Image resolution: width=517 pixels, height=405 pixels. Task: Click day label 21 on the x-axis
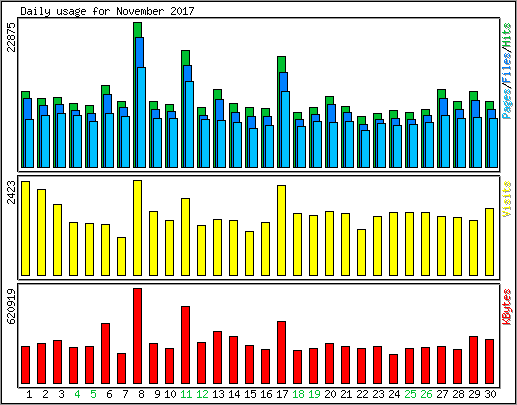point(346,394)
